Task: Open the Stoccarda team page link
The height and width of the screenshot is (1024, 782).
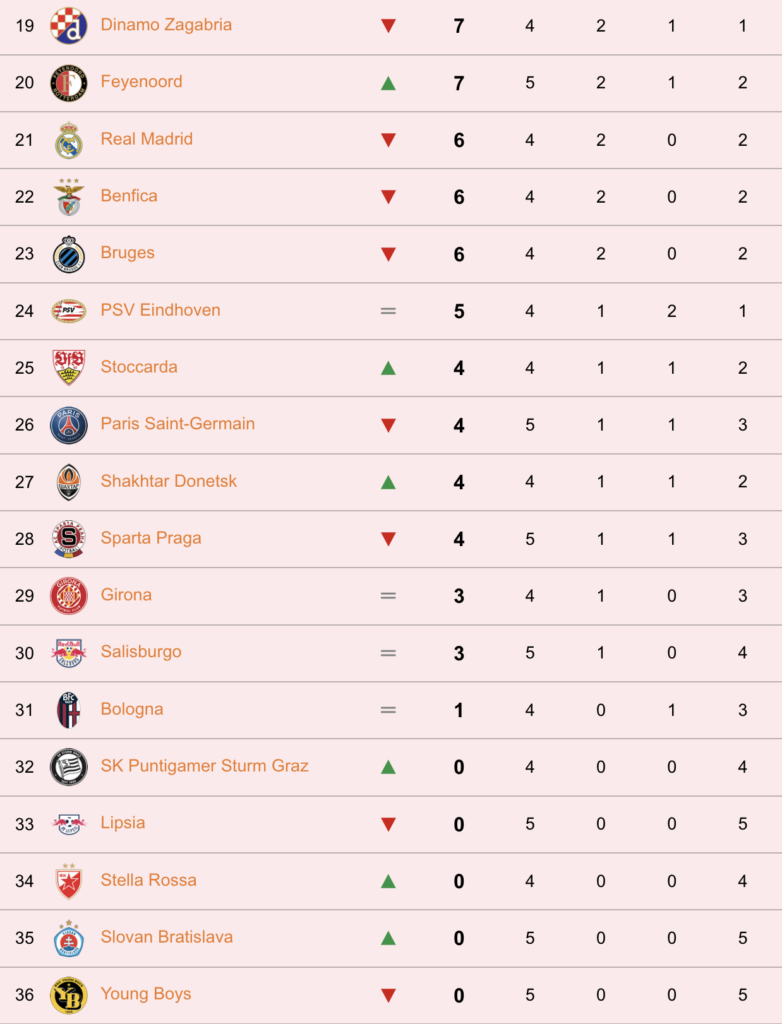Action: pos(139,366)
